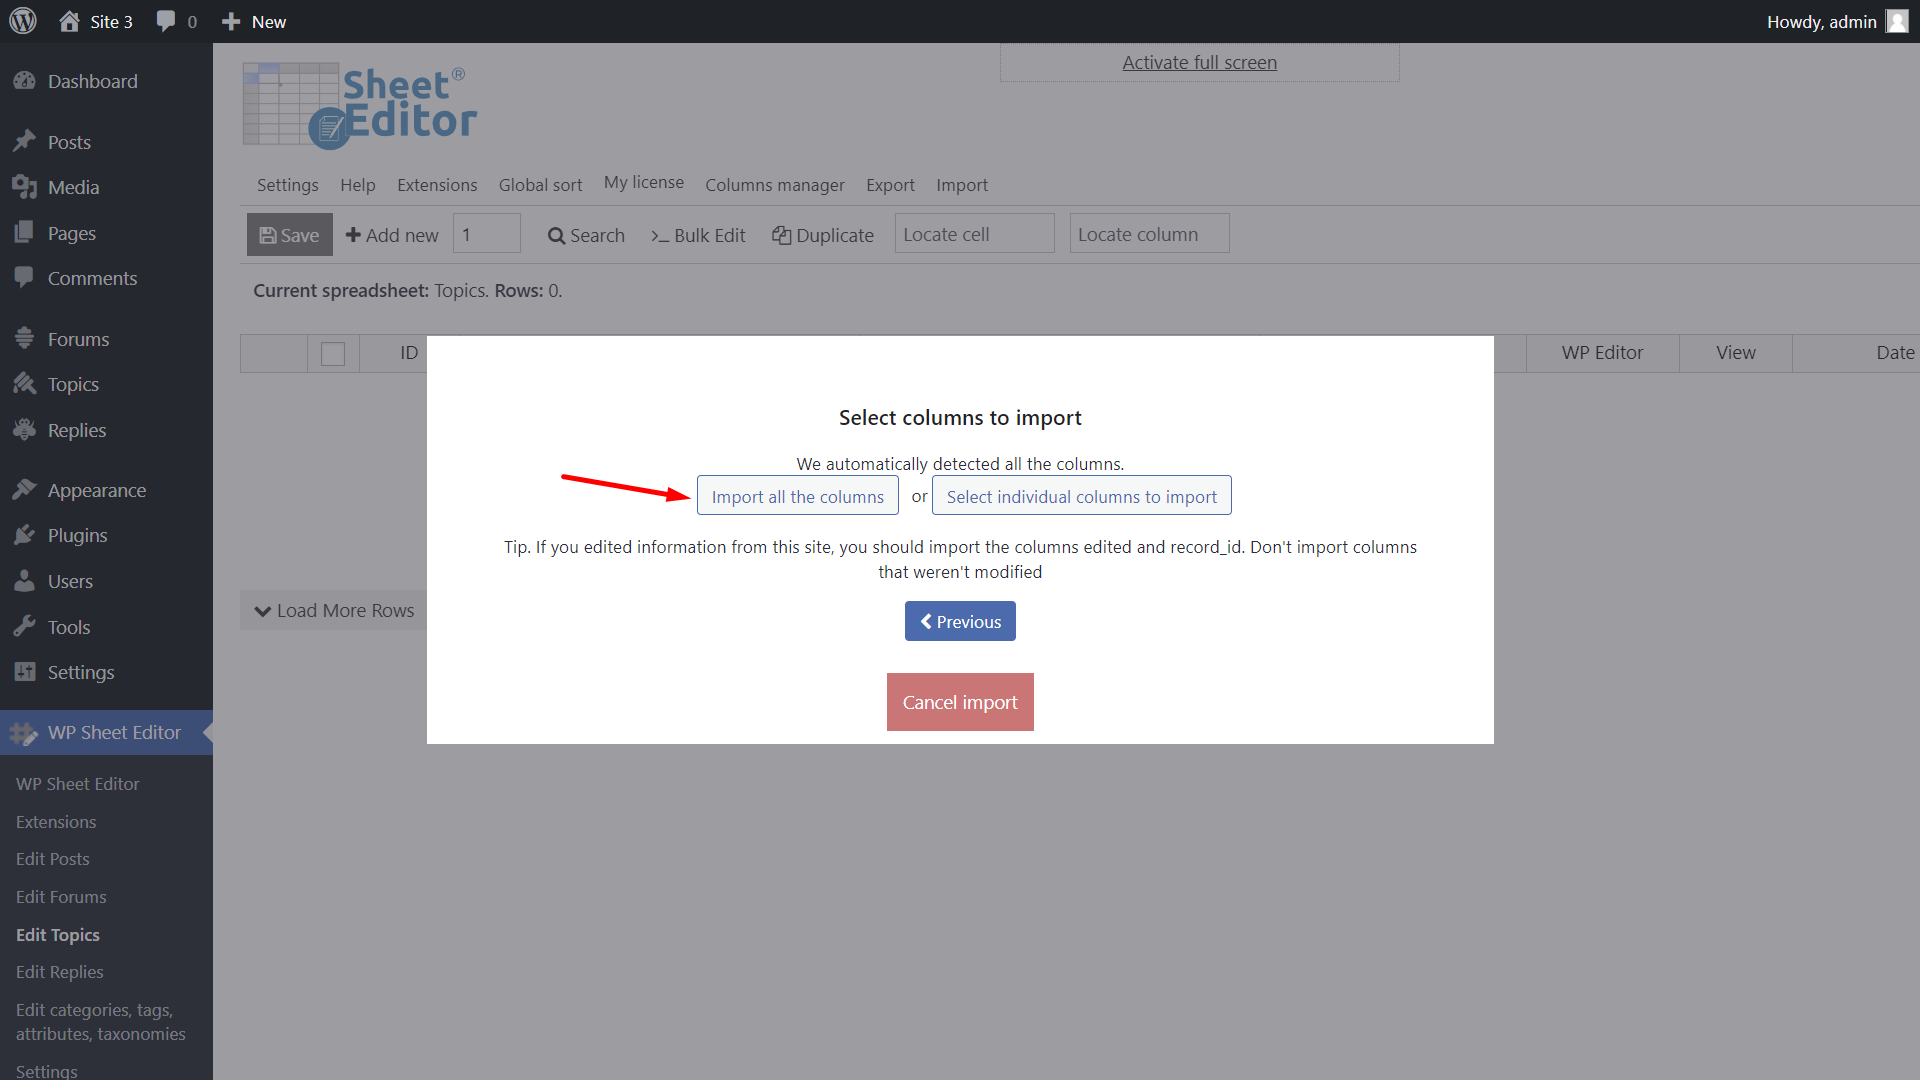Viewport: 1920px width, 1080px height.
Task: Toggle the full screen activation link
Action: pos(1199,62)
